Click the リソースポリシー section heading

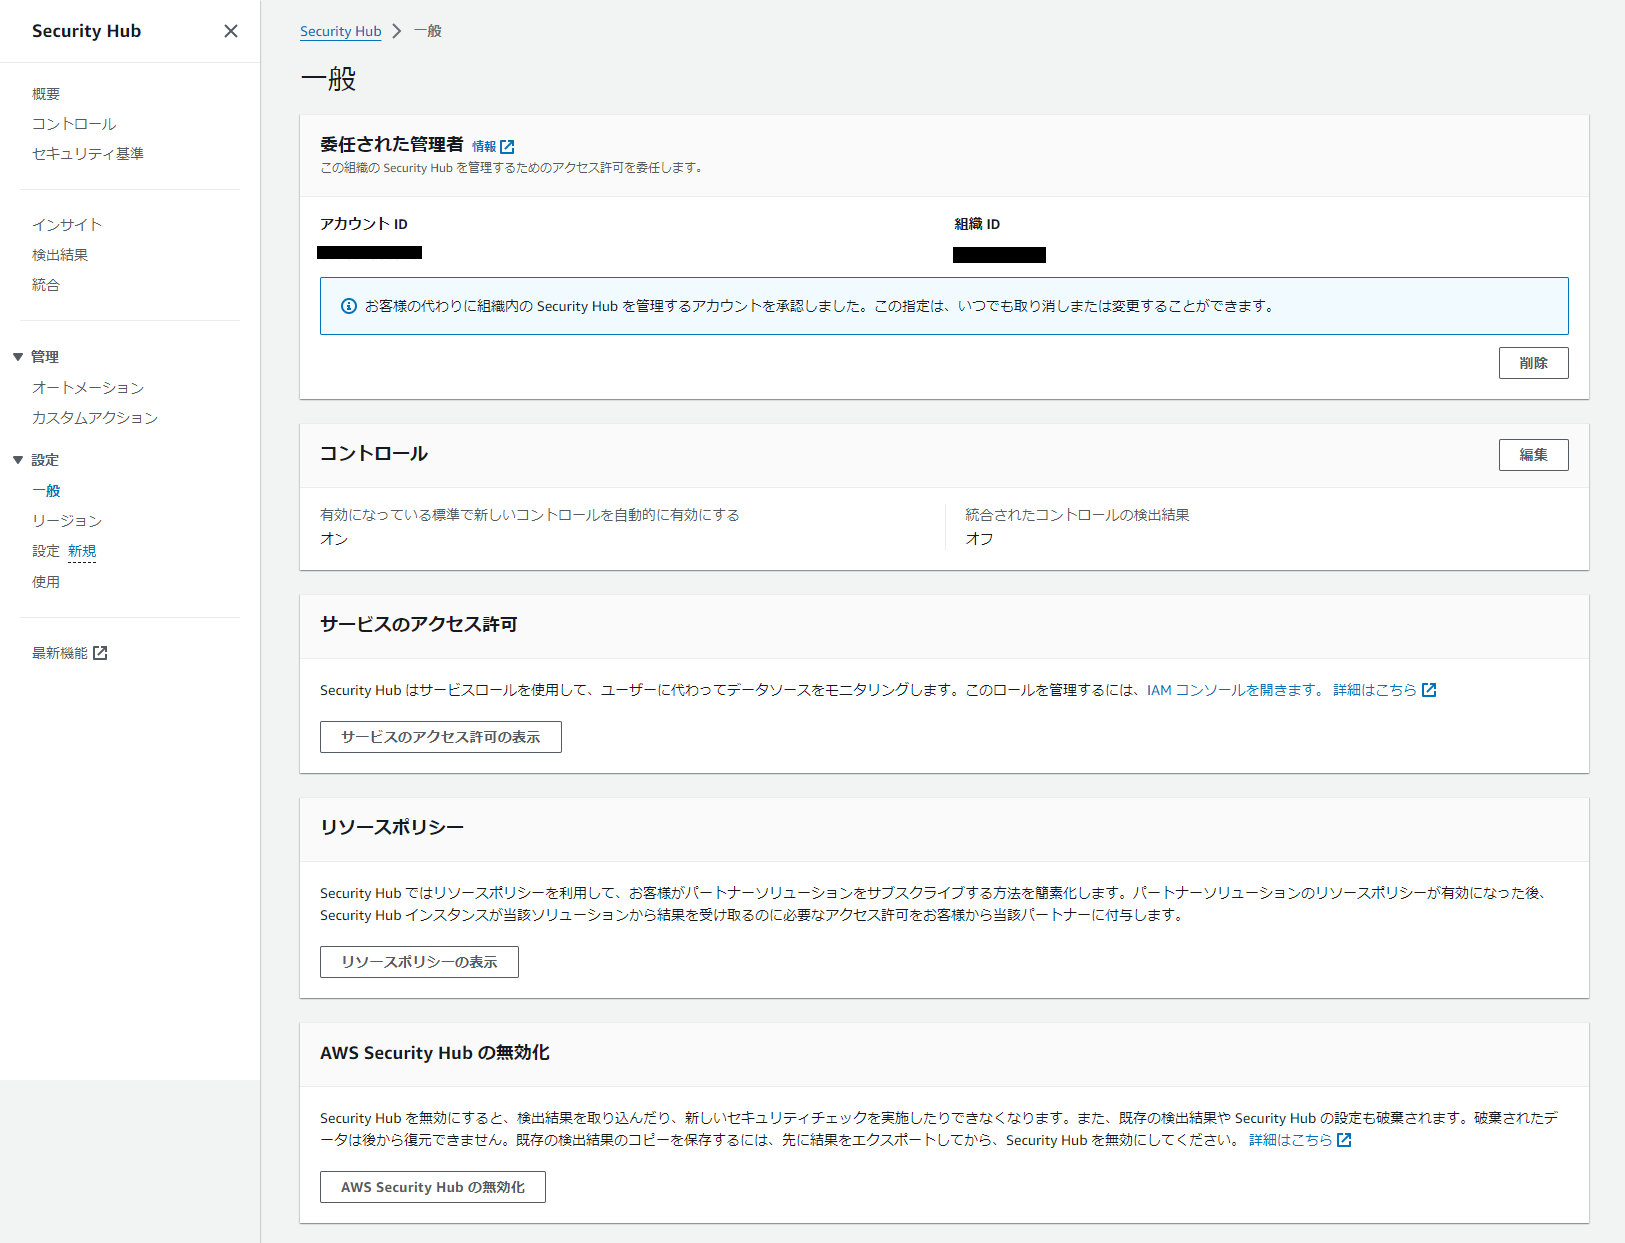[392, 827]
